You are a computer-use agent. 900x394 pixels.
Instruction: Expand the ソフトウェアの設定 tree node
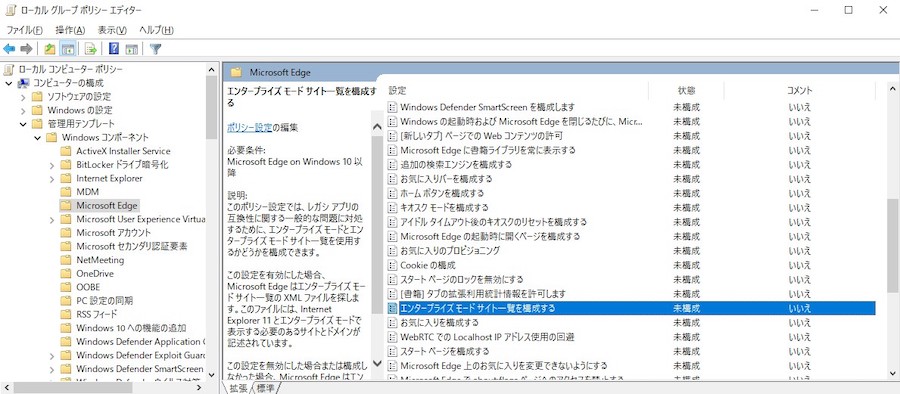23,96
